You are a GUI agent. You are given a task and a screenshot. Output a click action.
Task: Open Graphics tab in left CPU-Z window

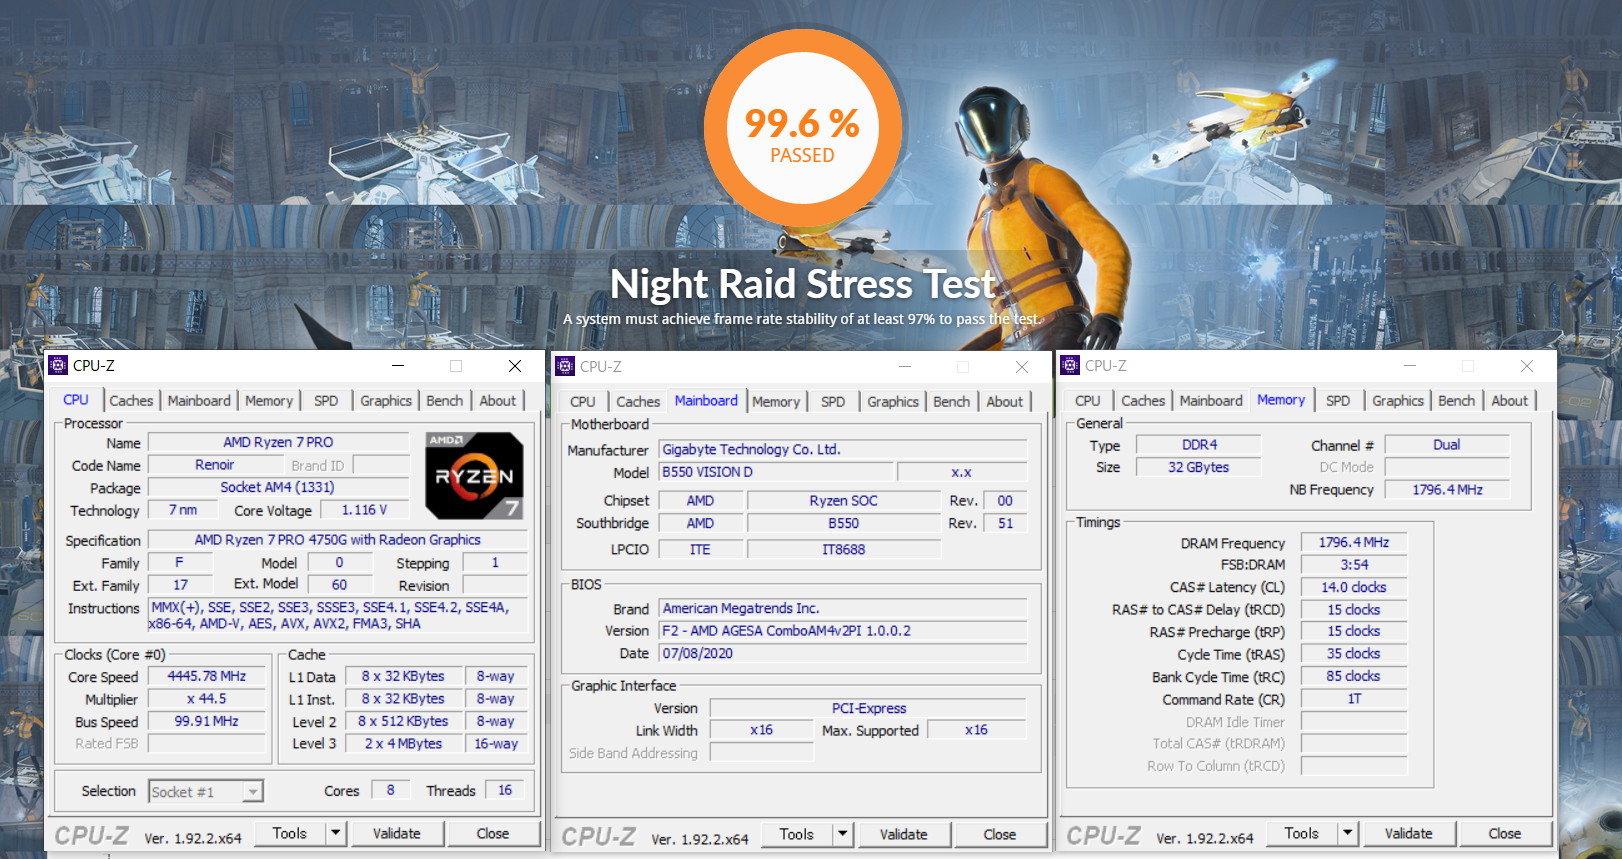(x=386, y=400)
